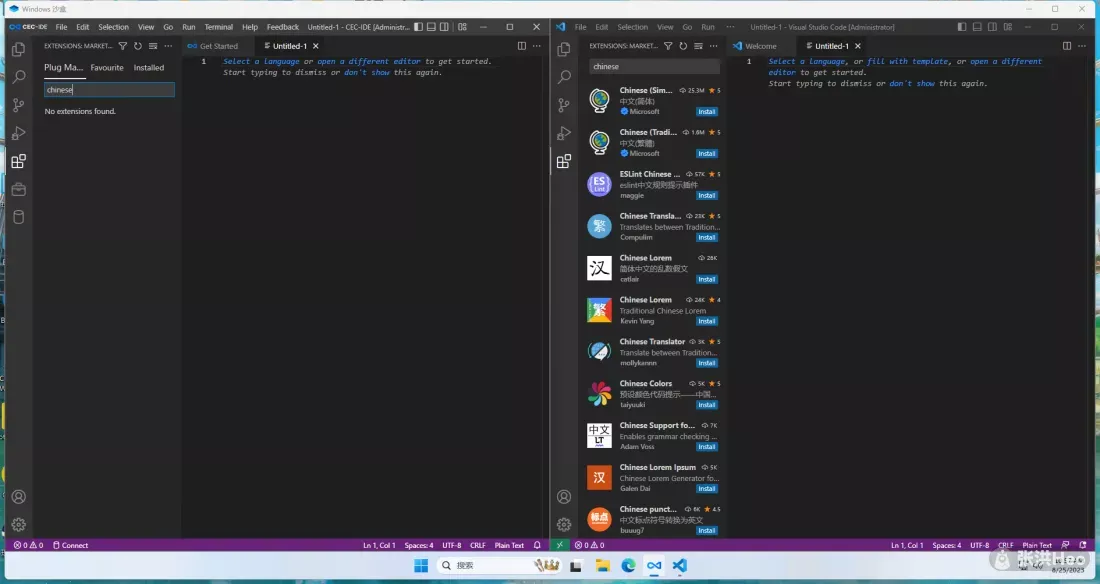Open Explorer in the VS Code activity bar
Viewport: 1100px width, 584px height.
coord(564,49)
